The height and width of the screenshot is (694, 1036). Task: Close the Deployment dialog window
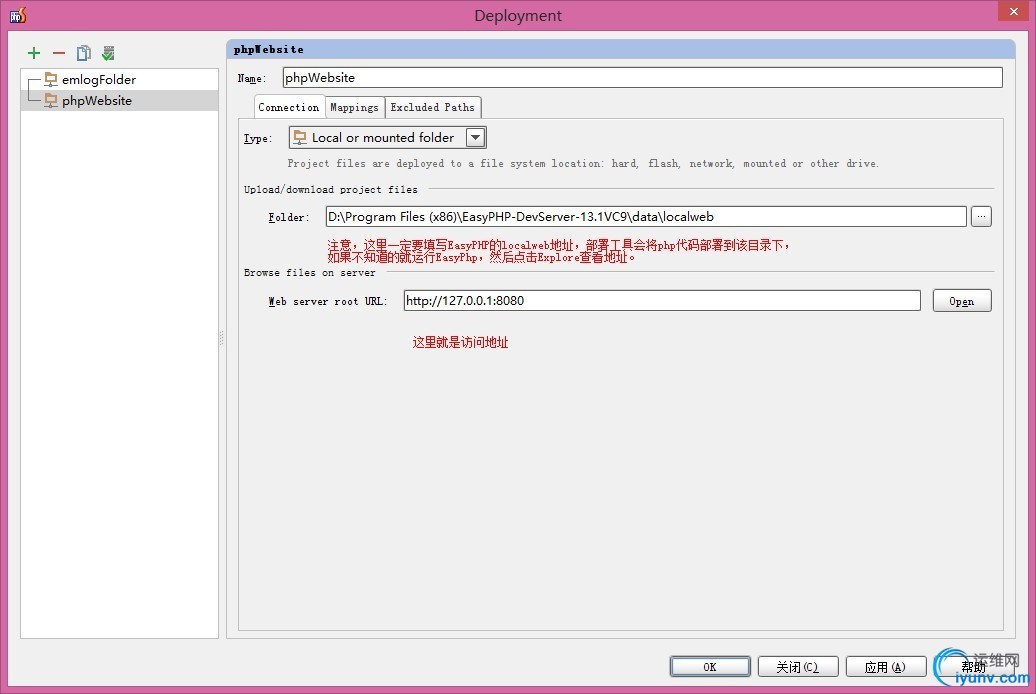tap(1014, 11)
